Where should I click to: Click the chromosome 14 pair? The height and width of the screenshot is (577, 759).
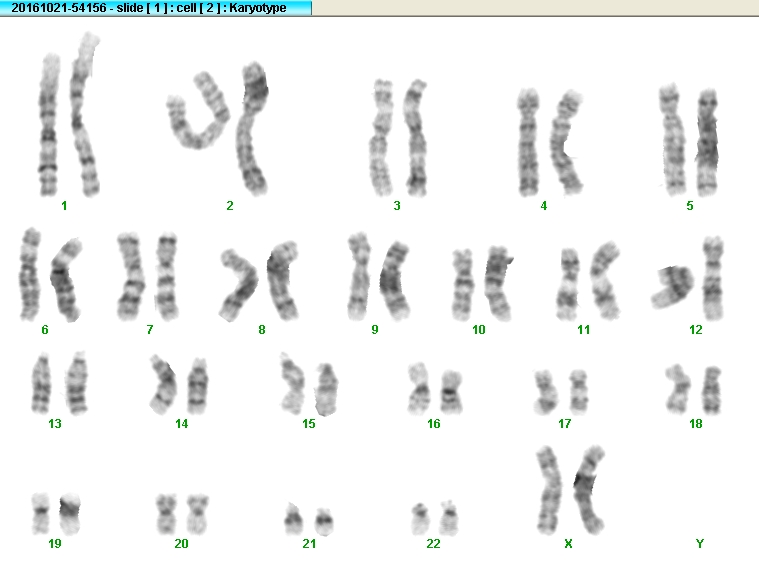click(x=179, y=385)
